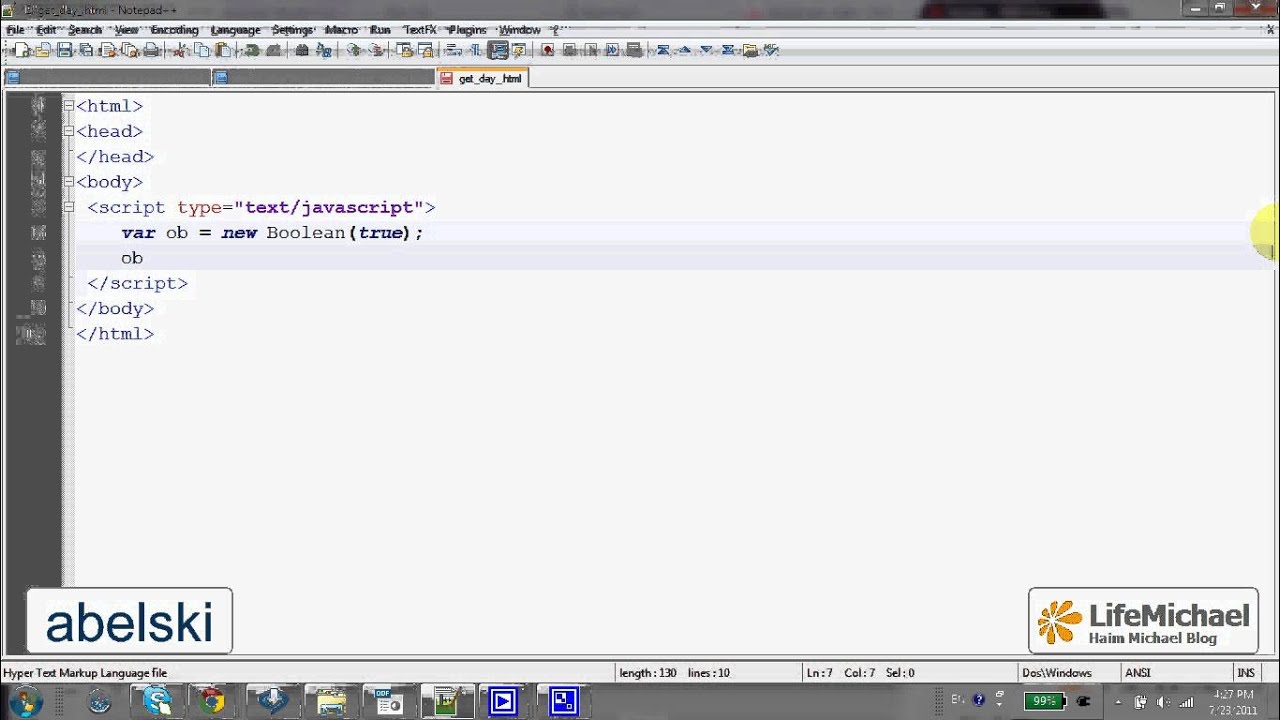Image resolution: width=1280 pixels, height=720 pixels.
Task: Open the Encoding menu
Action: coord(174,30)
